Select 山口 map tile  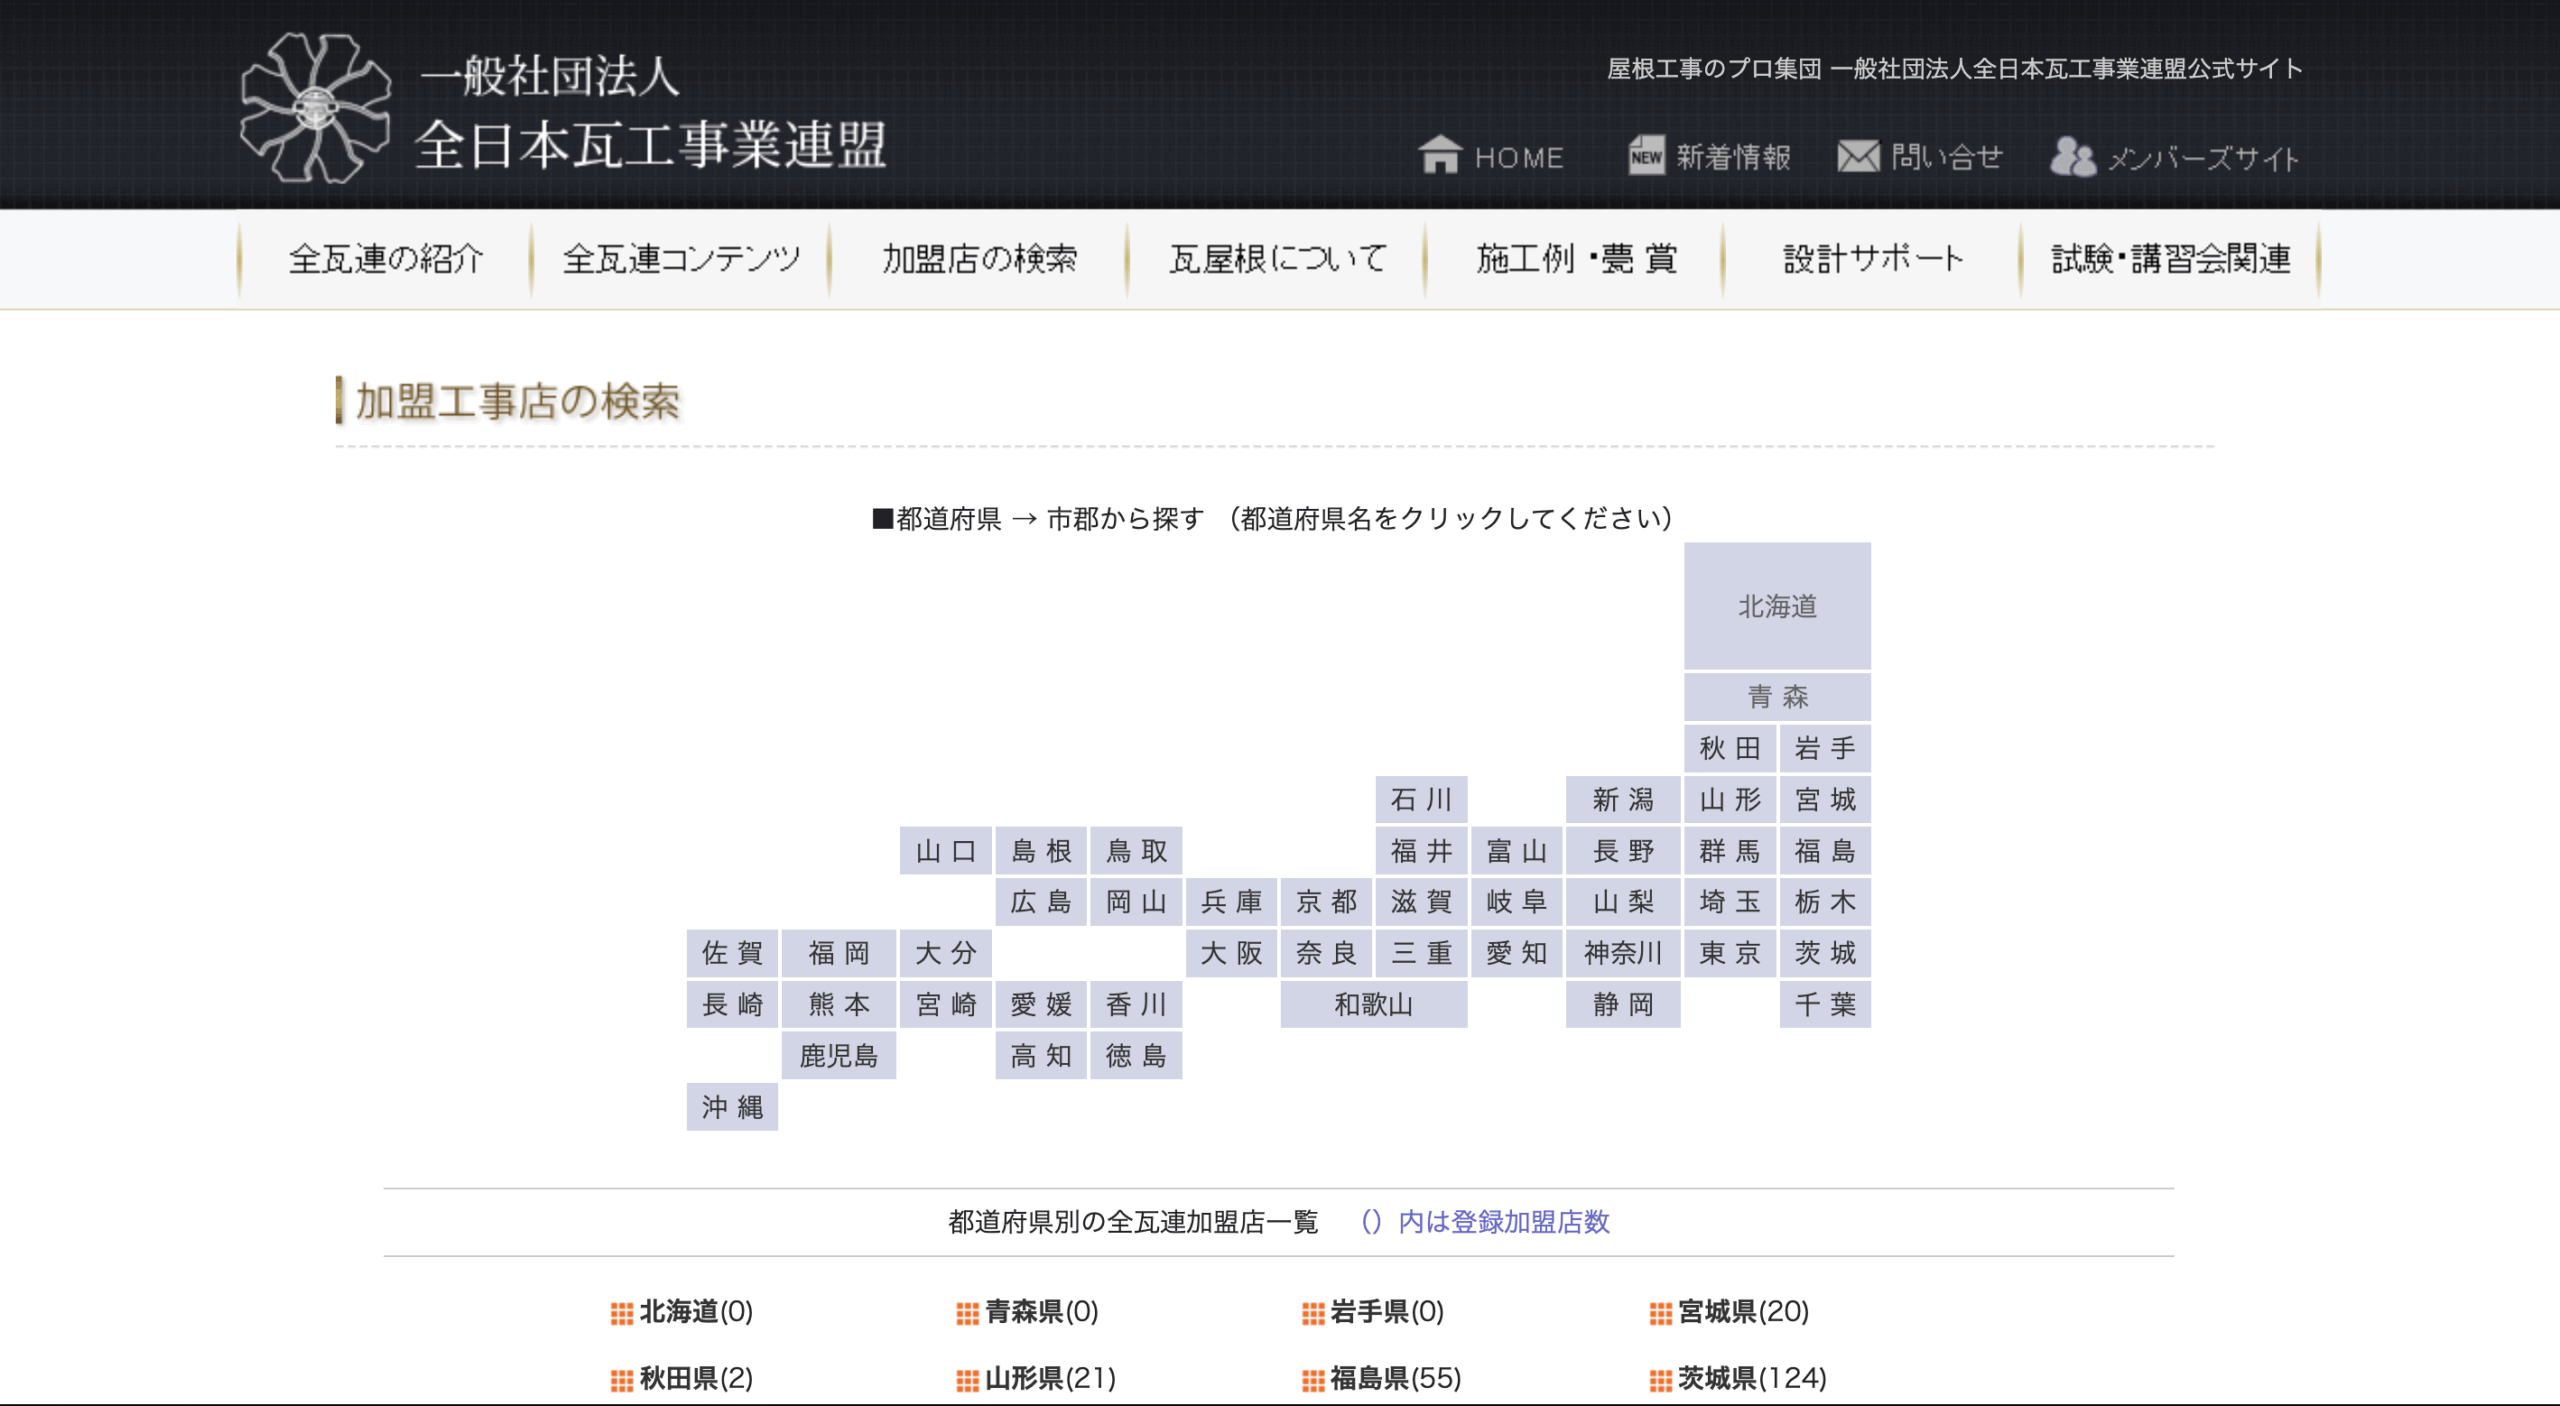pyautogui.click(x=946, y=851)
